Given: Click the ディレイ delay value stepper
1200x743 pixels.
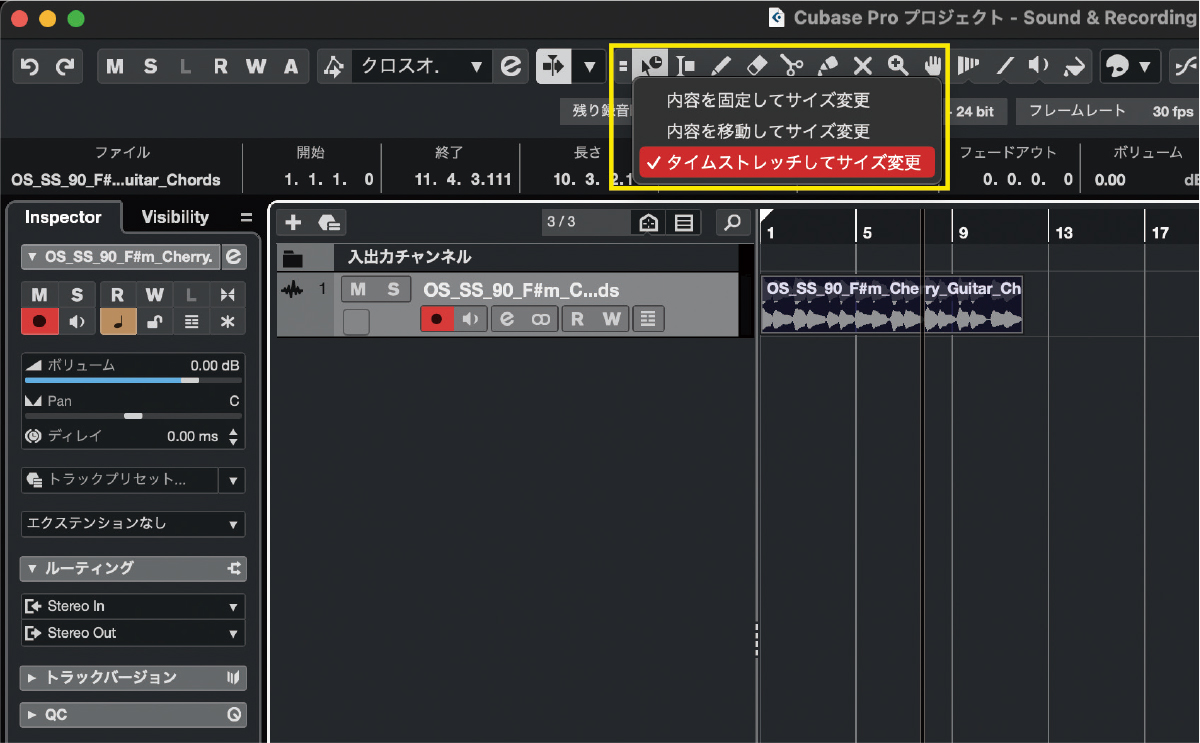Looking at the screenshot, I should 234,437.
